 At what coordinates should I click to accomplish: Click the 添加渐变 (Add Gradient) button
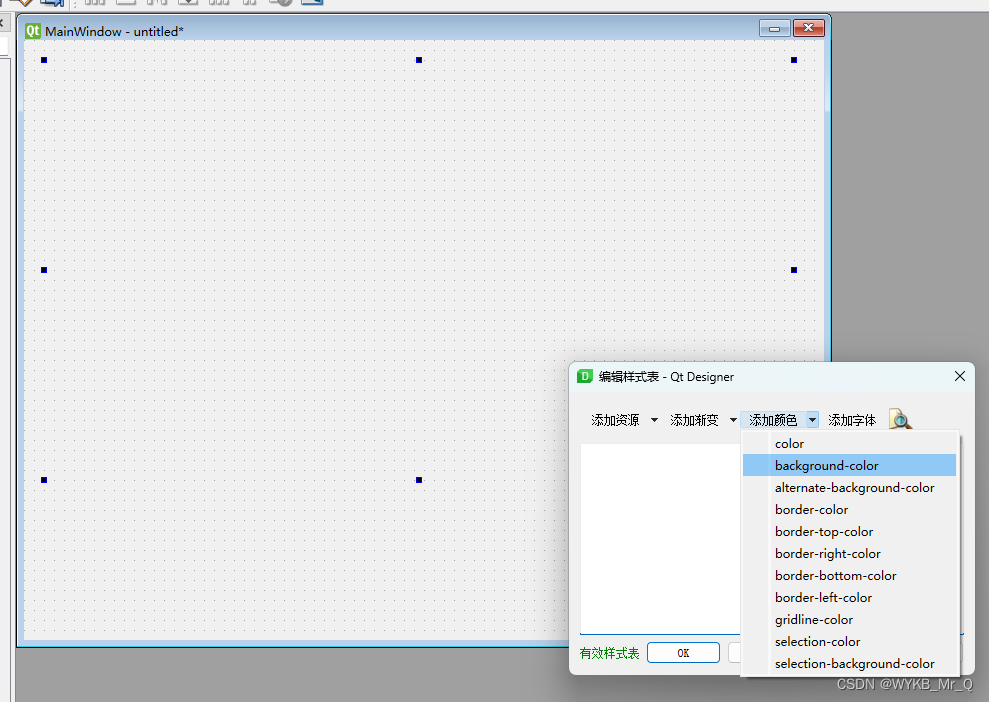[x=694, y=420]
